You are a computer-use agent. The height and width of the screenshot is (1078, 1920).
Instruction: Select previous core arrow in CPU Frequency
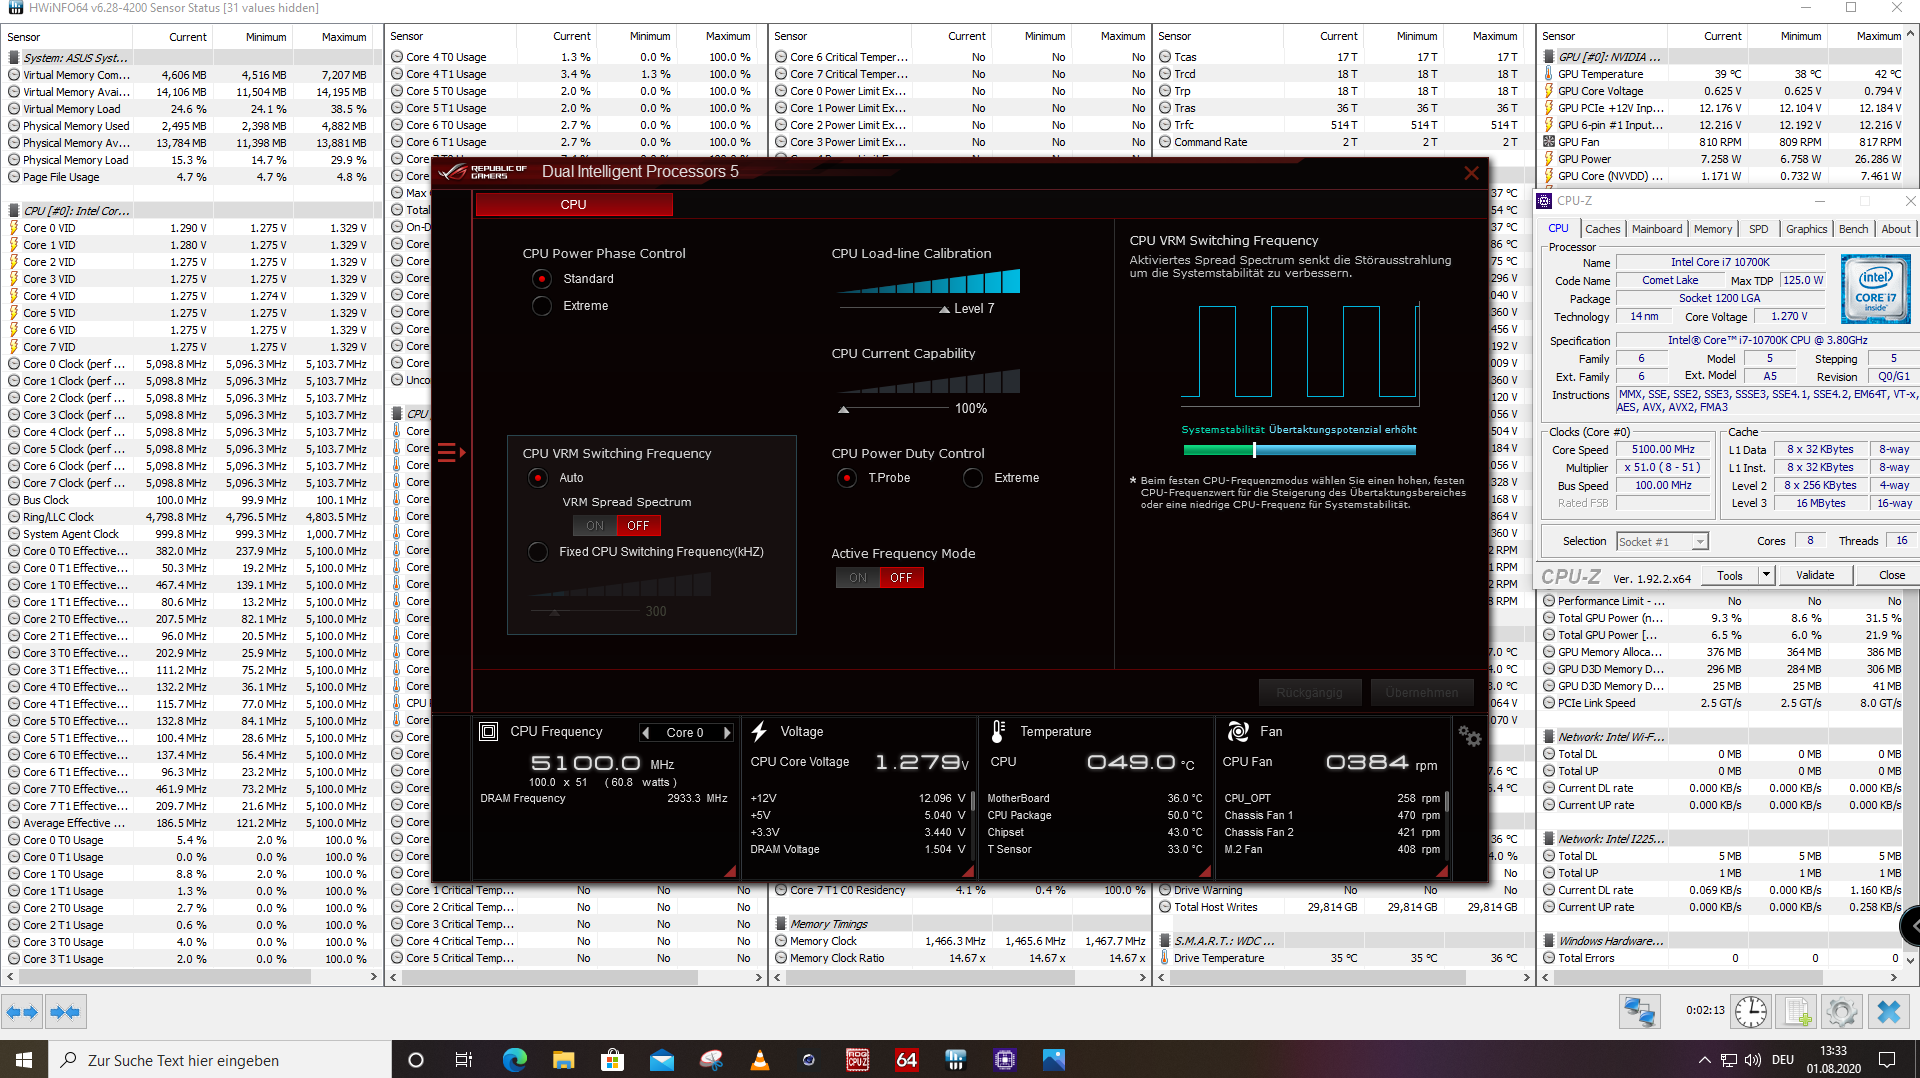point(646,733)
